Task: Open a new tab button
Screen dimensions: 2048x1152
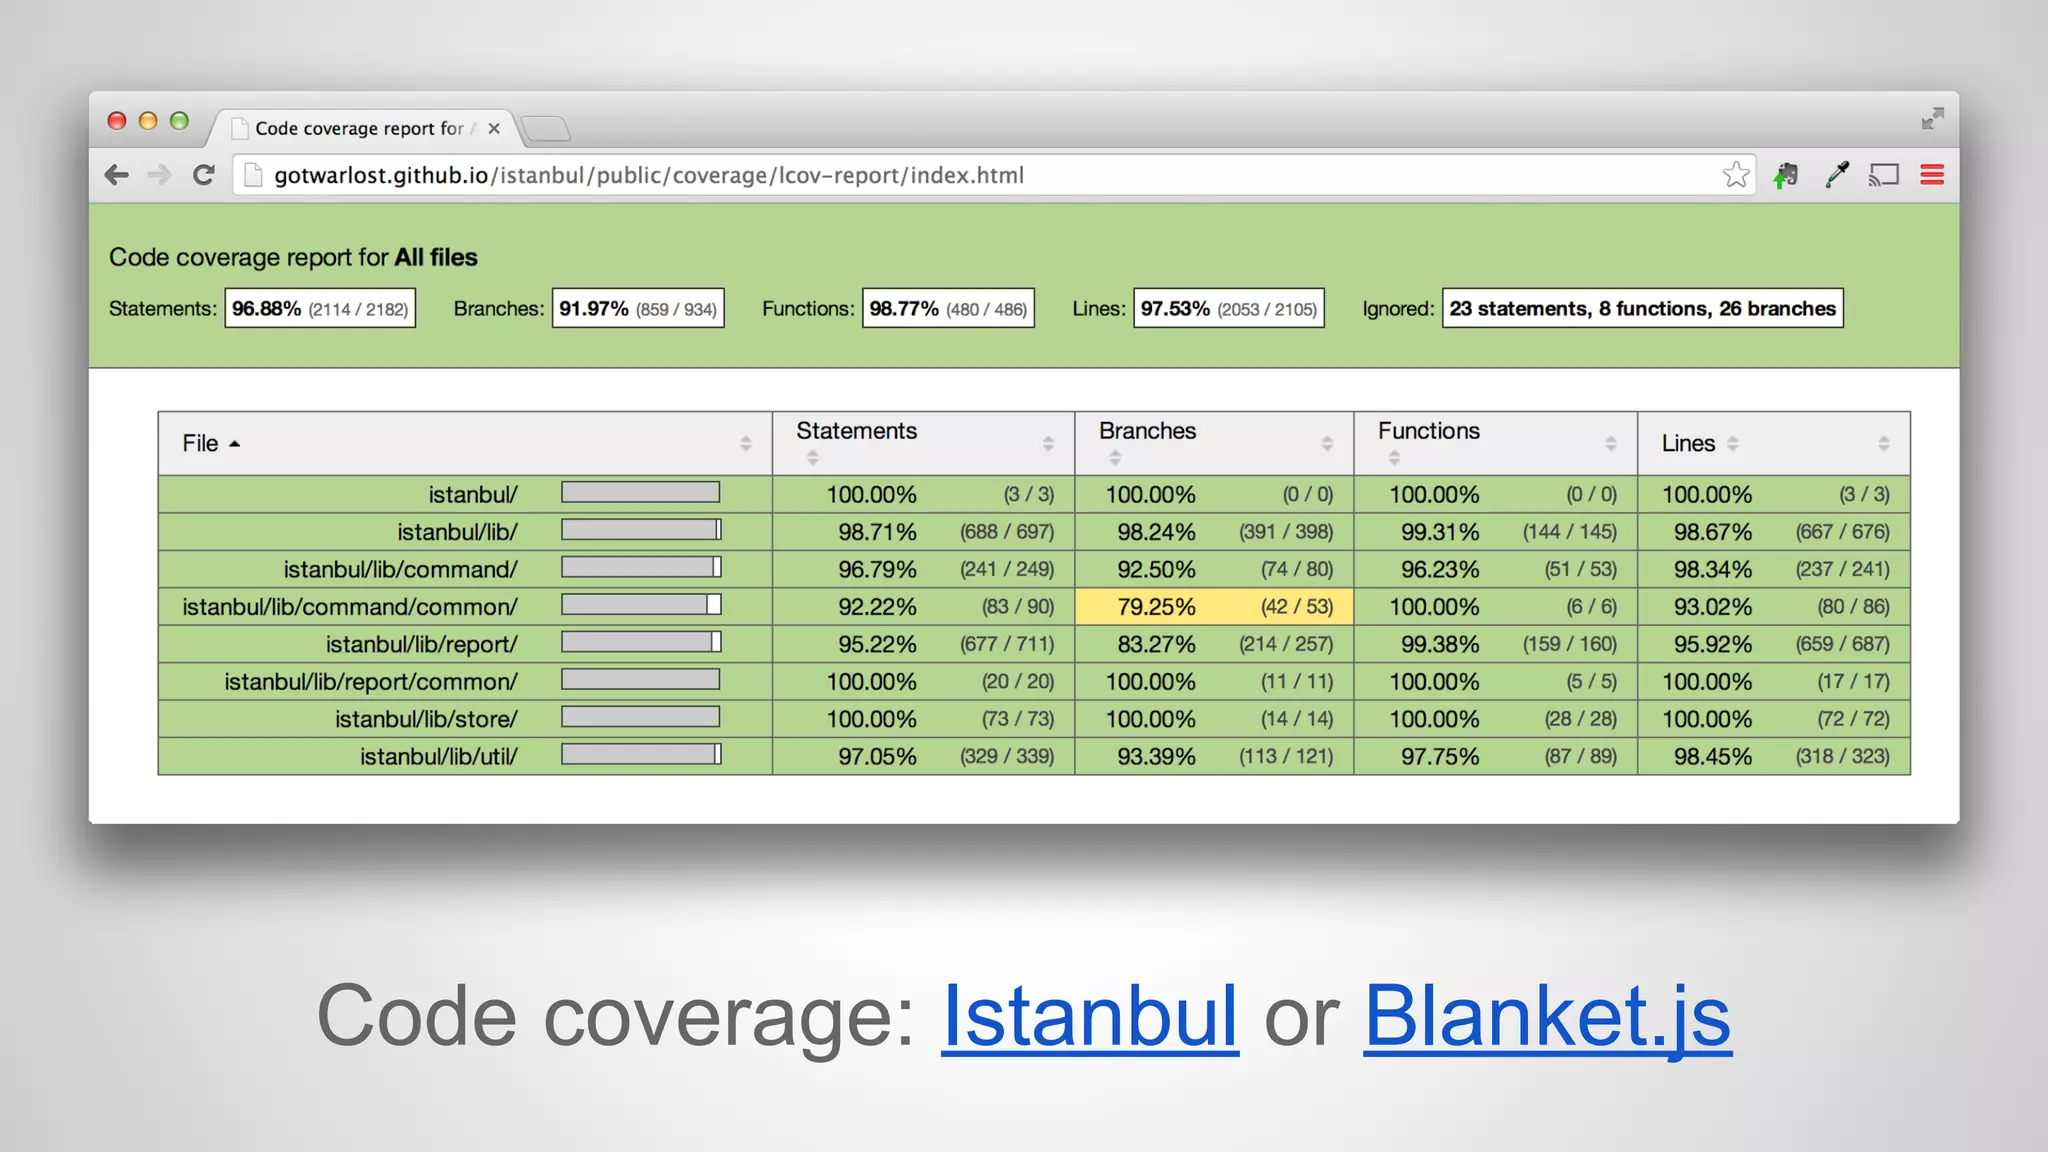Action: [x=546, y=128]
